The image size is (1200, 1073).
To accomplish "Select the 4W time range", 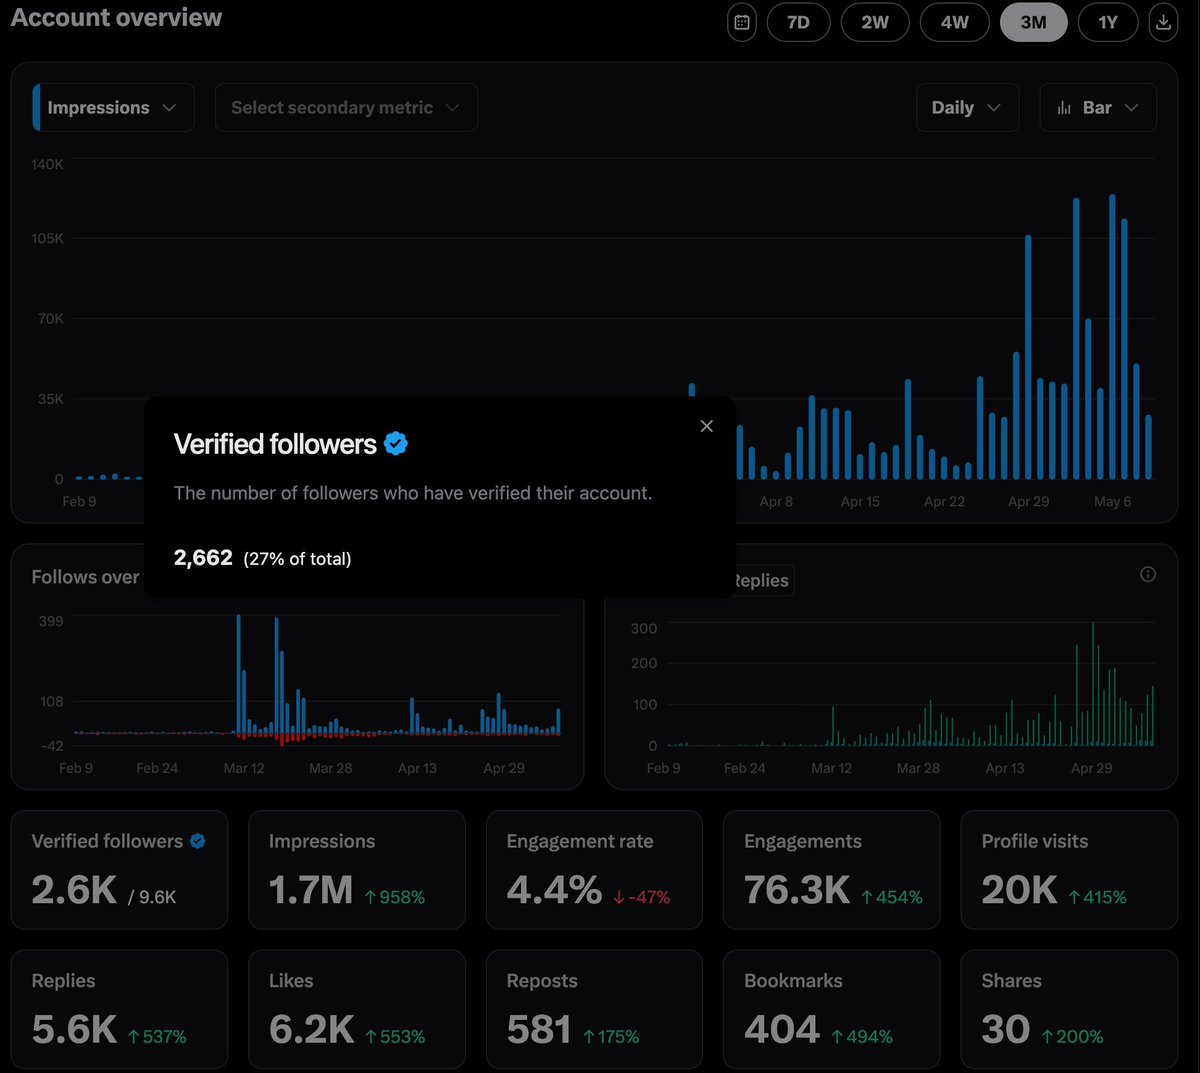I will [954, 22].
